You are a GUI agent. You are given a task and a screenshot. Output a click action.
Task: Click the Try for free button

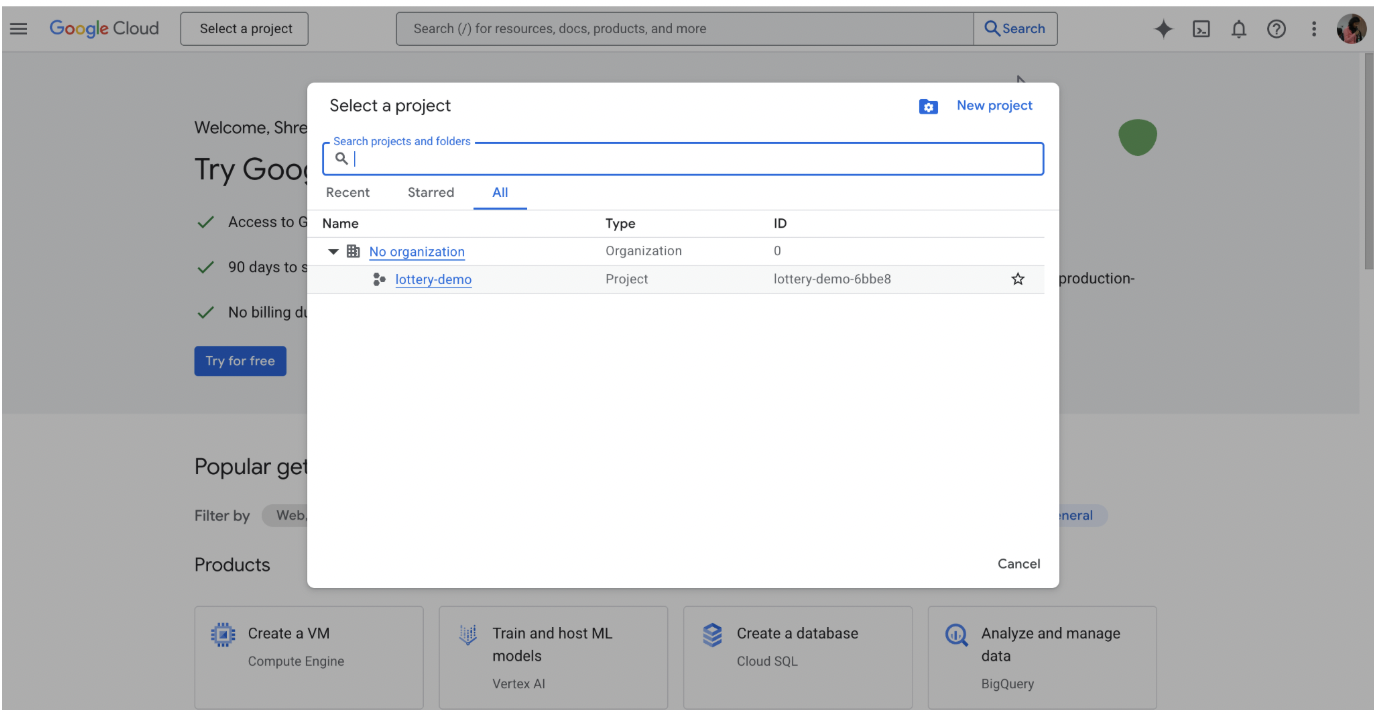pos(240,361)
